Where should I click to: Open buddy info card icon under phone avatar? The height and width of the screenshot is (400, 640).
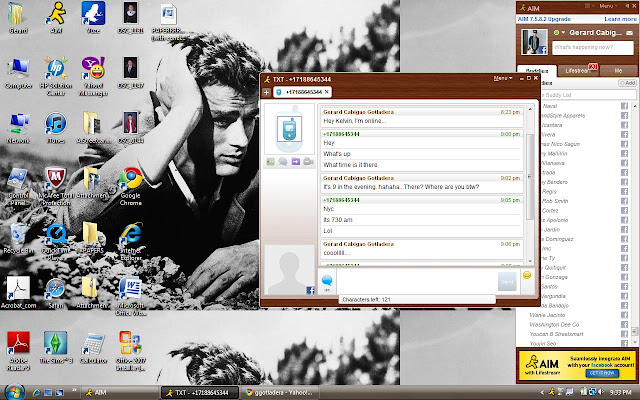(270, 162)
